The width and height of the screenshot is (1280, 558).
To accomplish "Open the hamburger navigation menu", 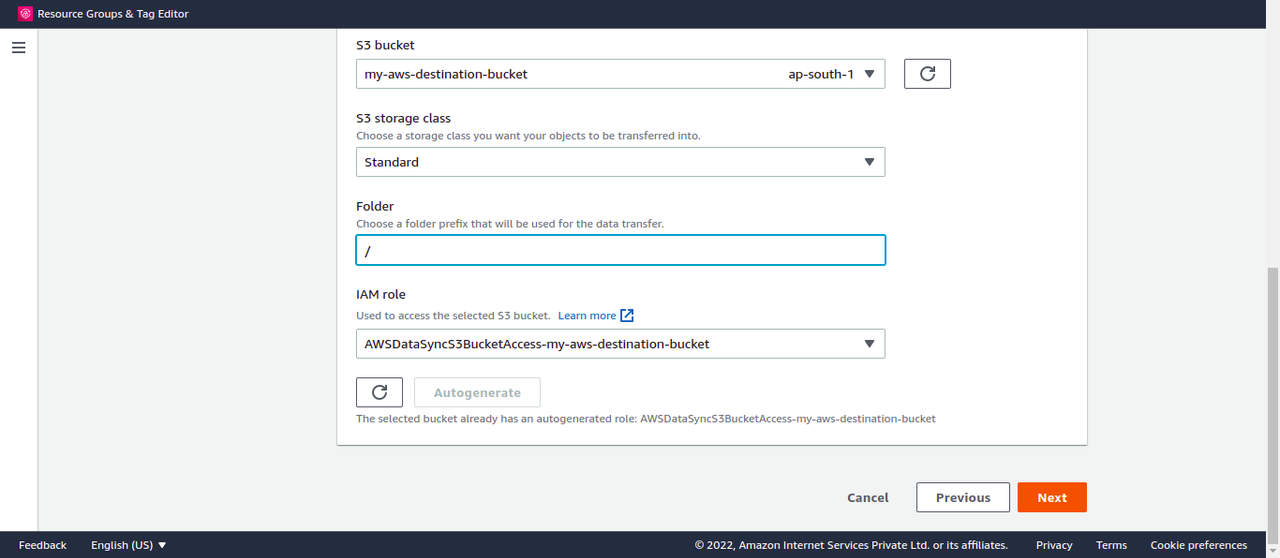I will tap(18, 48).
